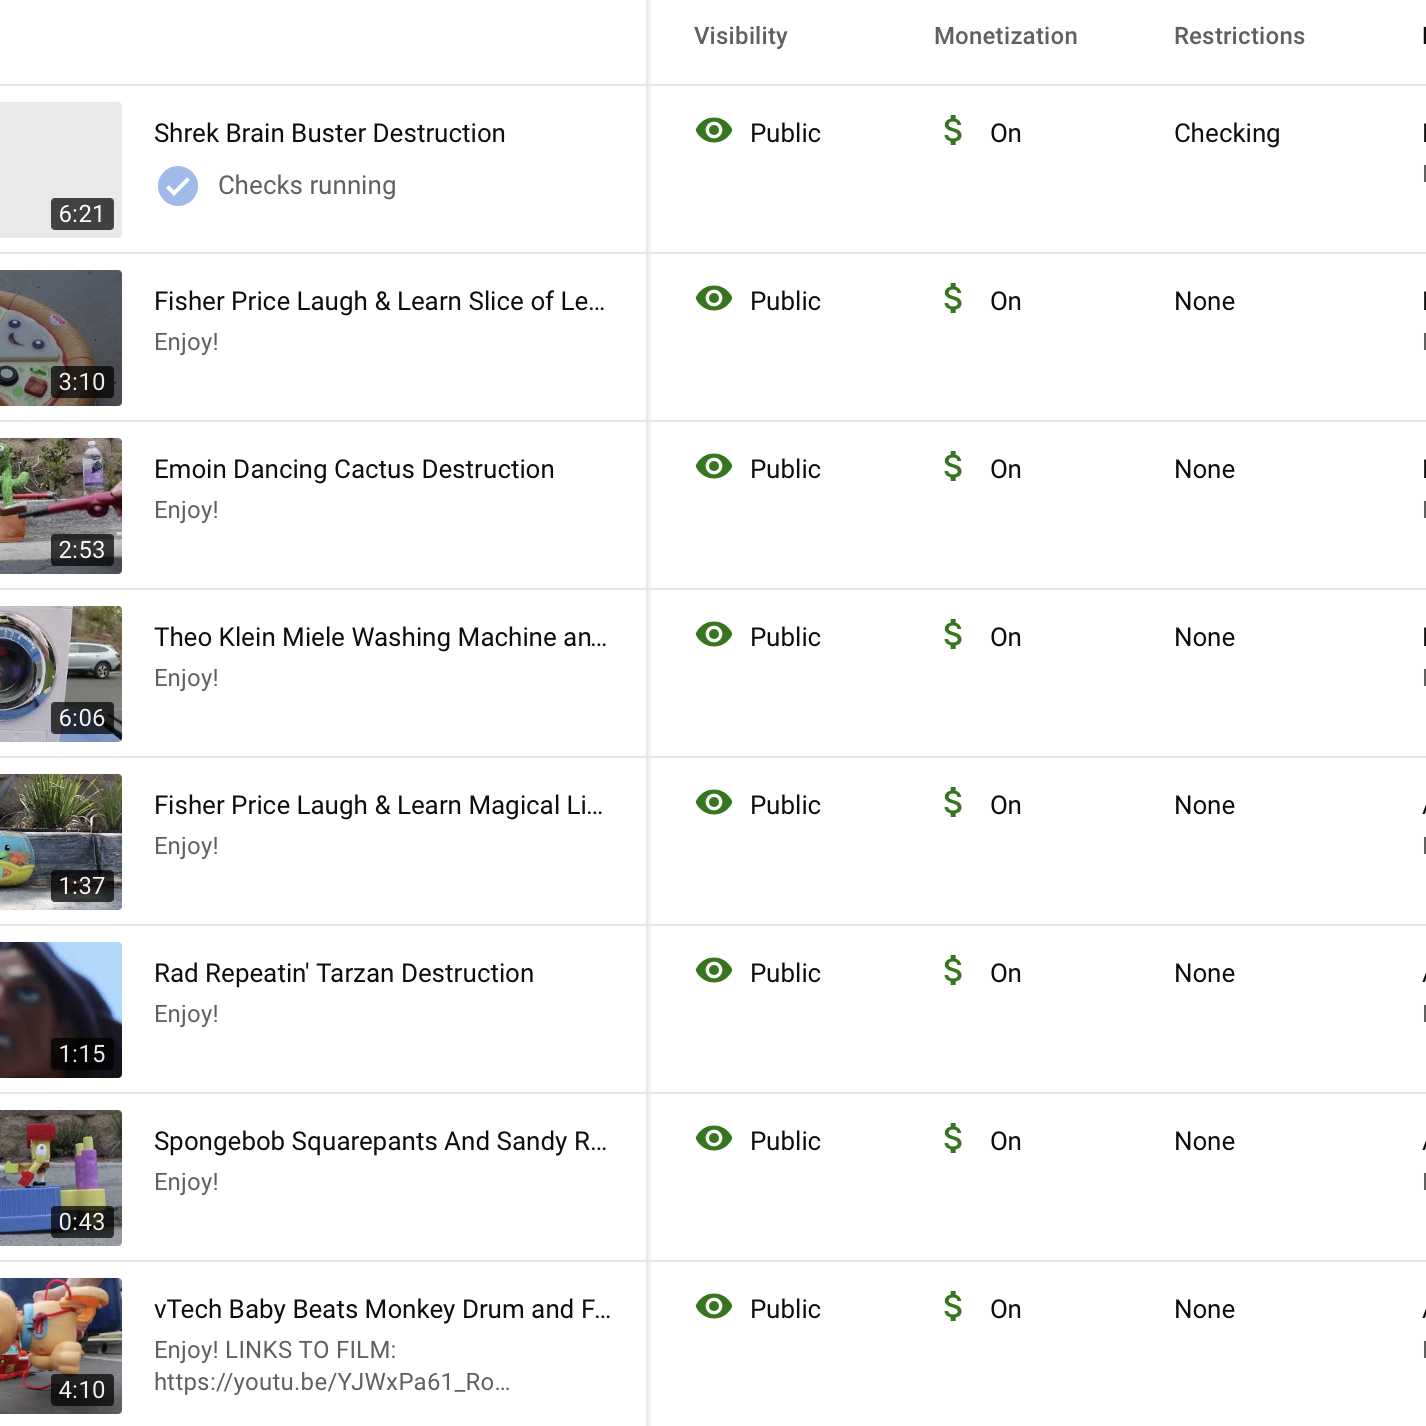Open the Shrek Brain Buster Destruction title
The height and width of the screenshot is (1426, 1426).
[329, 133]
